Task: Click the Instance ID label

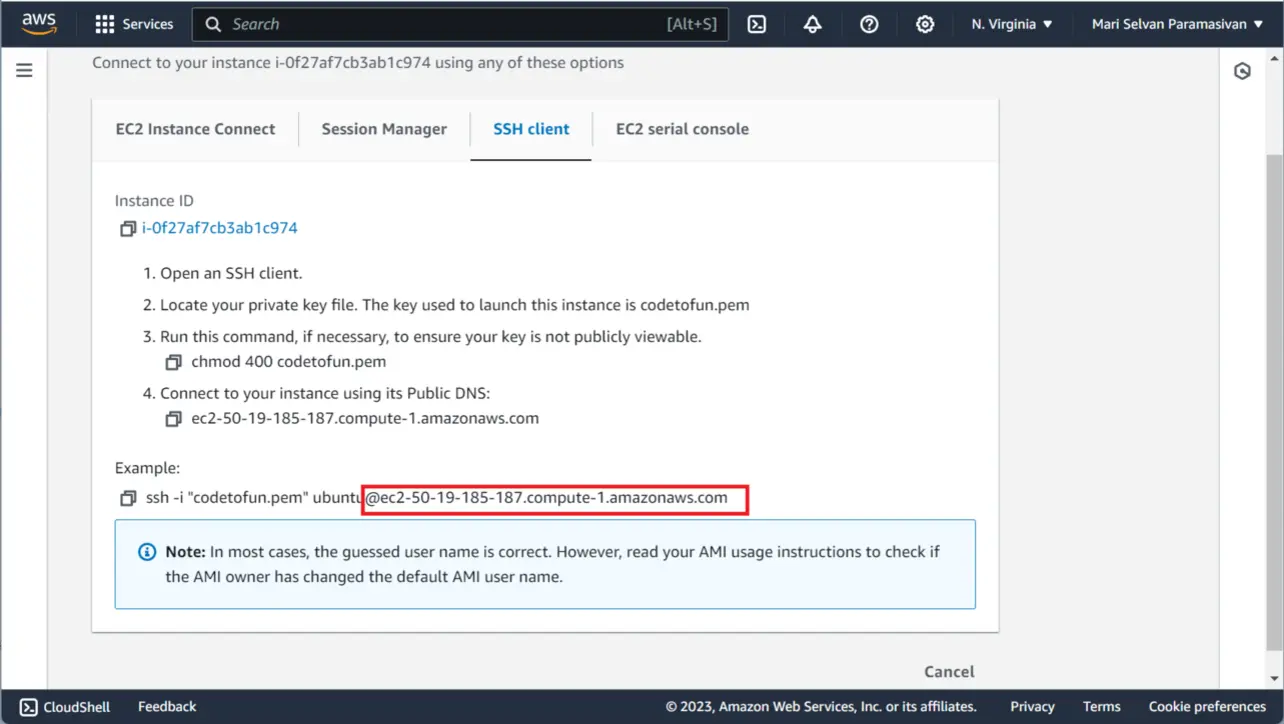Action: pos(154,201)
